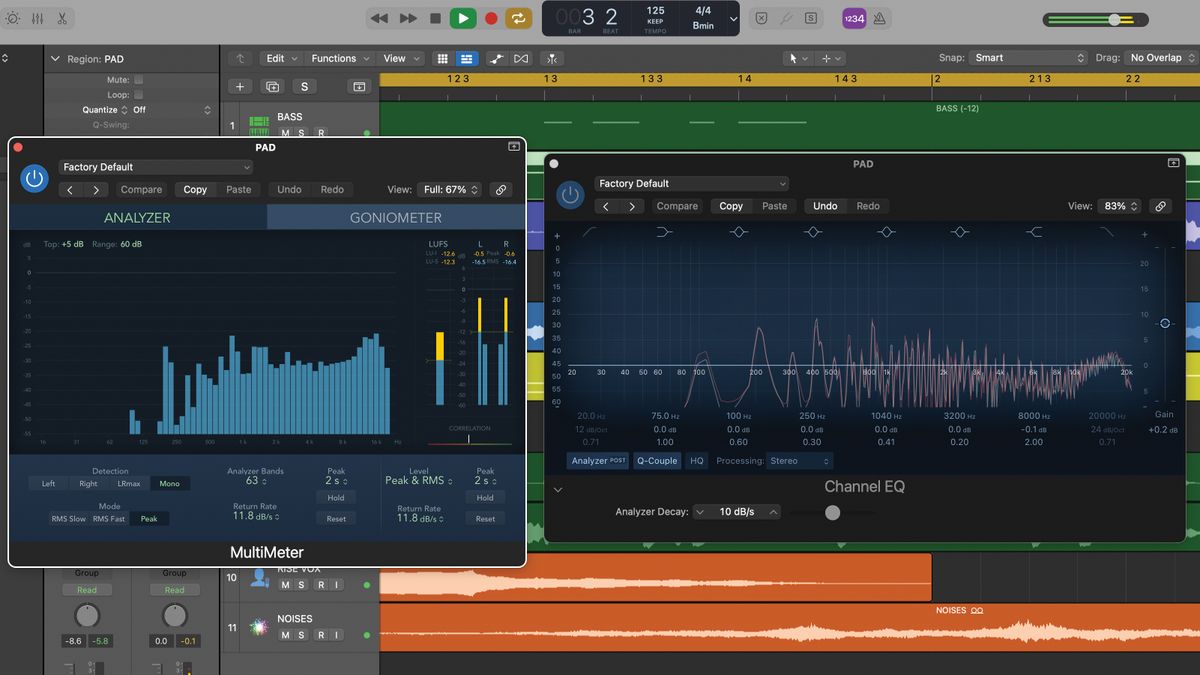
Task: Switch to the GONIOMETER tab in MultiMeter
Action: click(396, 216)
